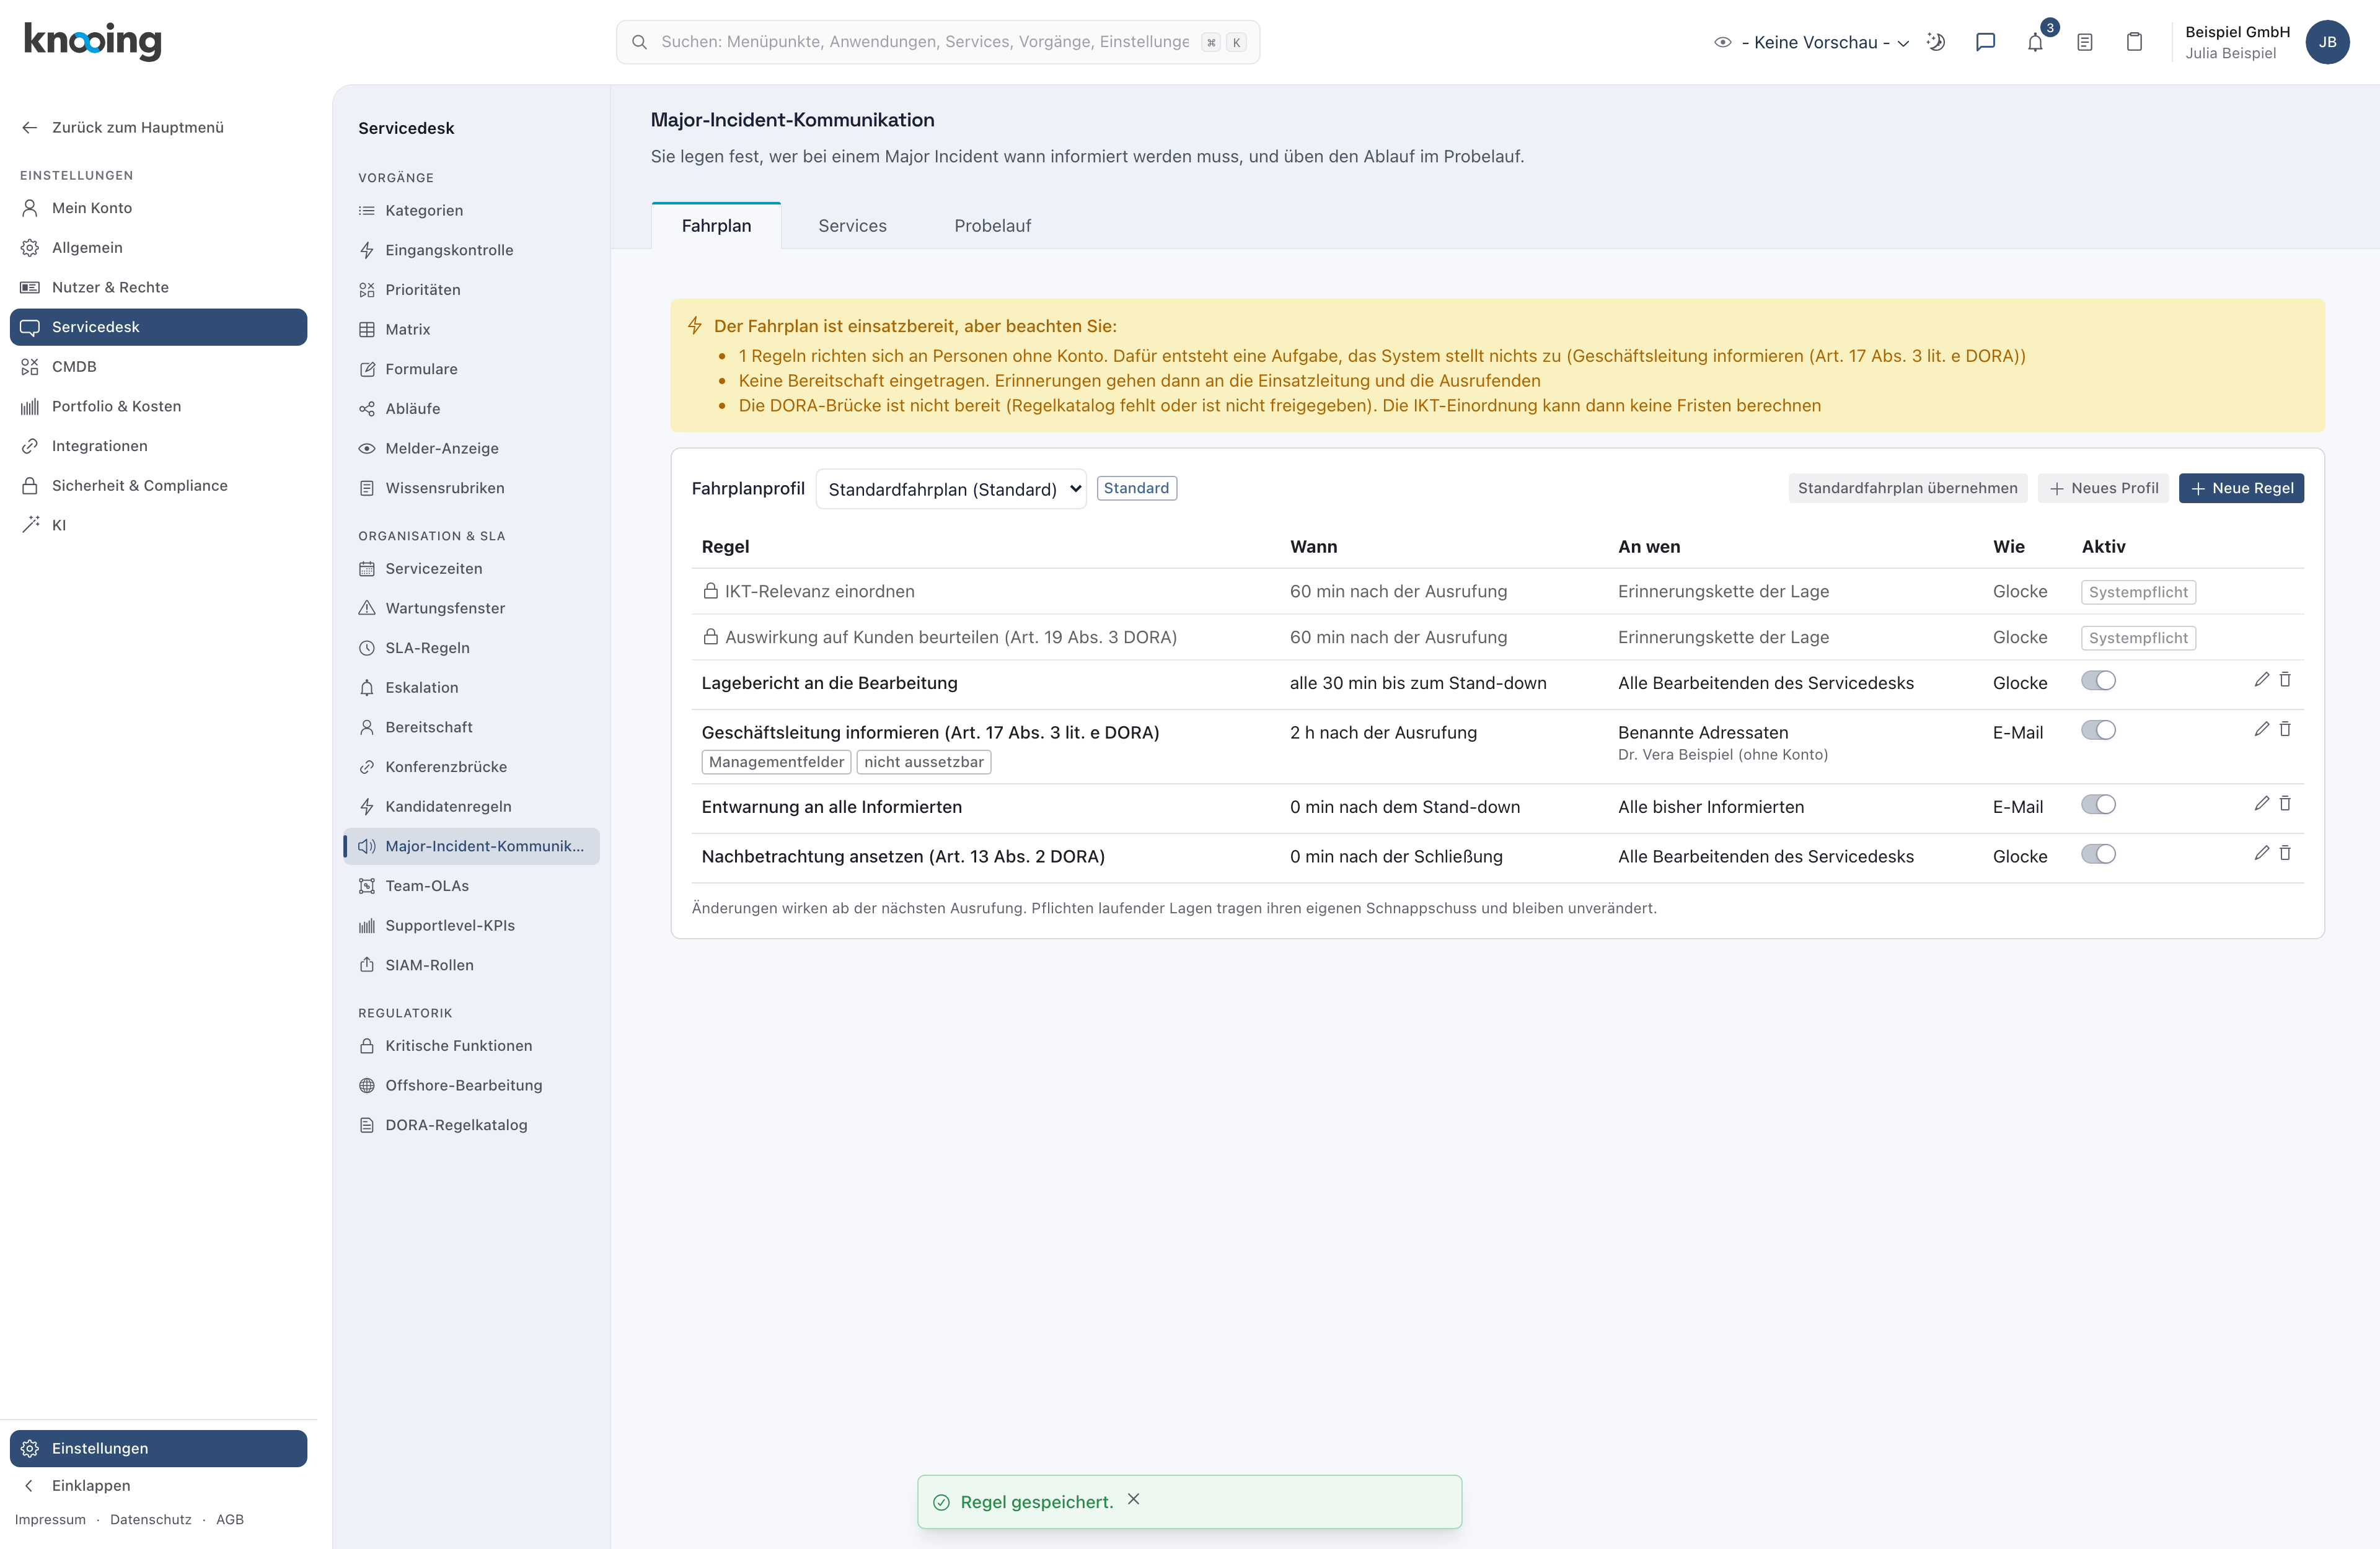Click the JB user avatar
The width and height of the screenshot is (2380, 1549).
pos(2327,42)
